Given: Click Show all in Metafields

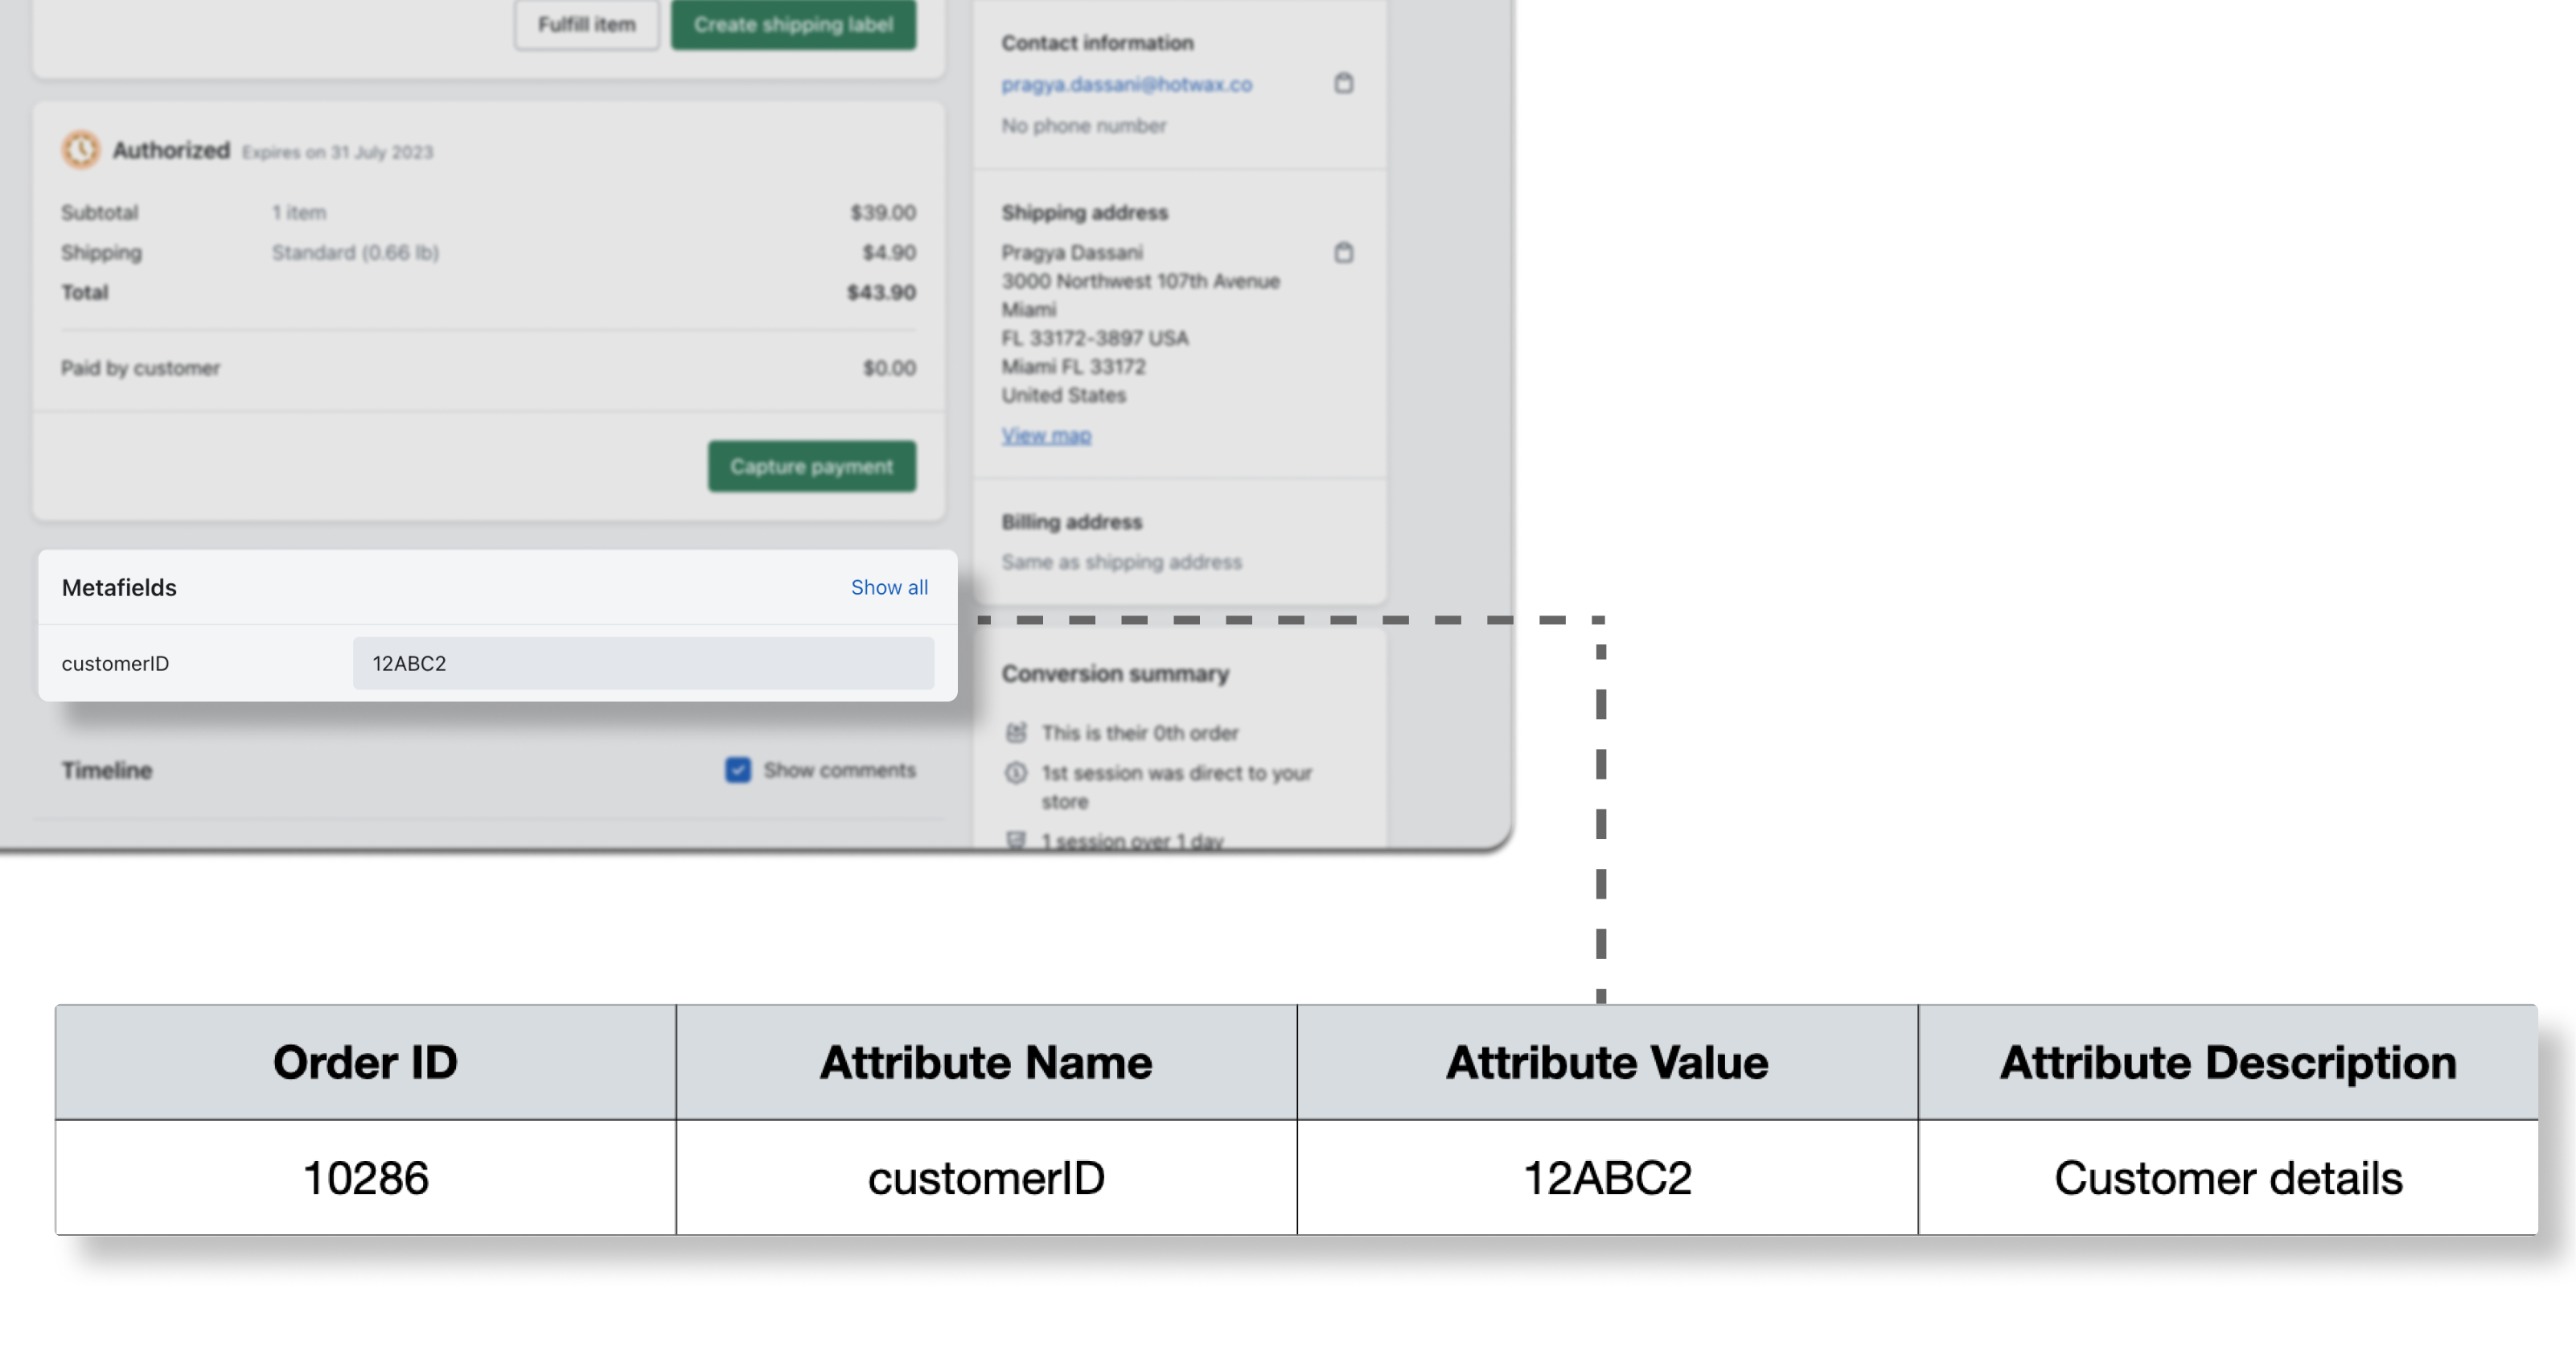Looking at the screenshot, I should point(889,587).
